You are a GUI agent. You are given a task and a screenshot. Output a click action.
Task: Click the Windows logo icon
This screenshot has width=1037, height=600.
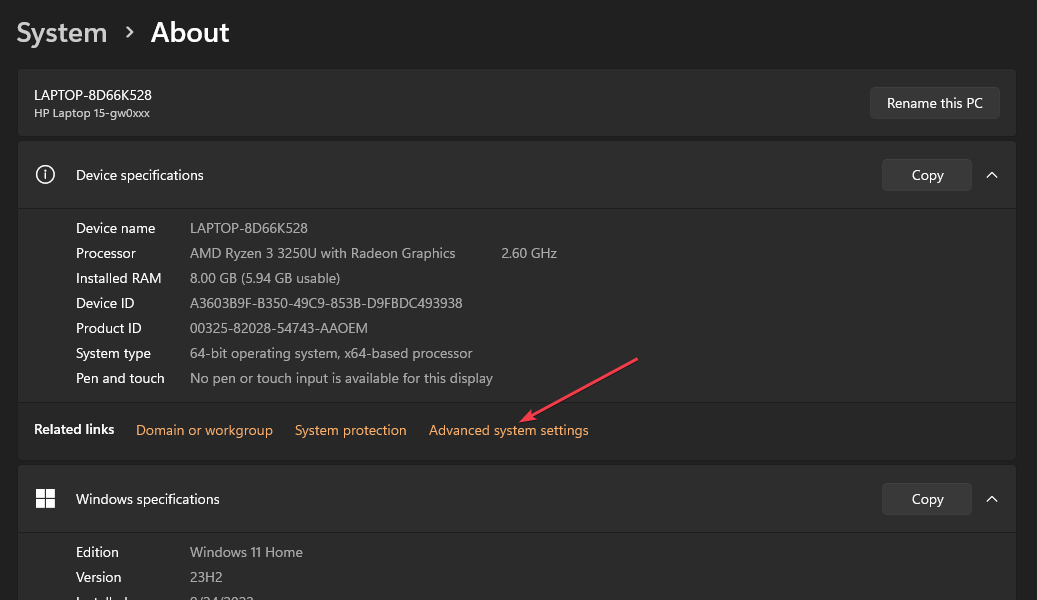click(x=45, y=499)
